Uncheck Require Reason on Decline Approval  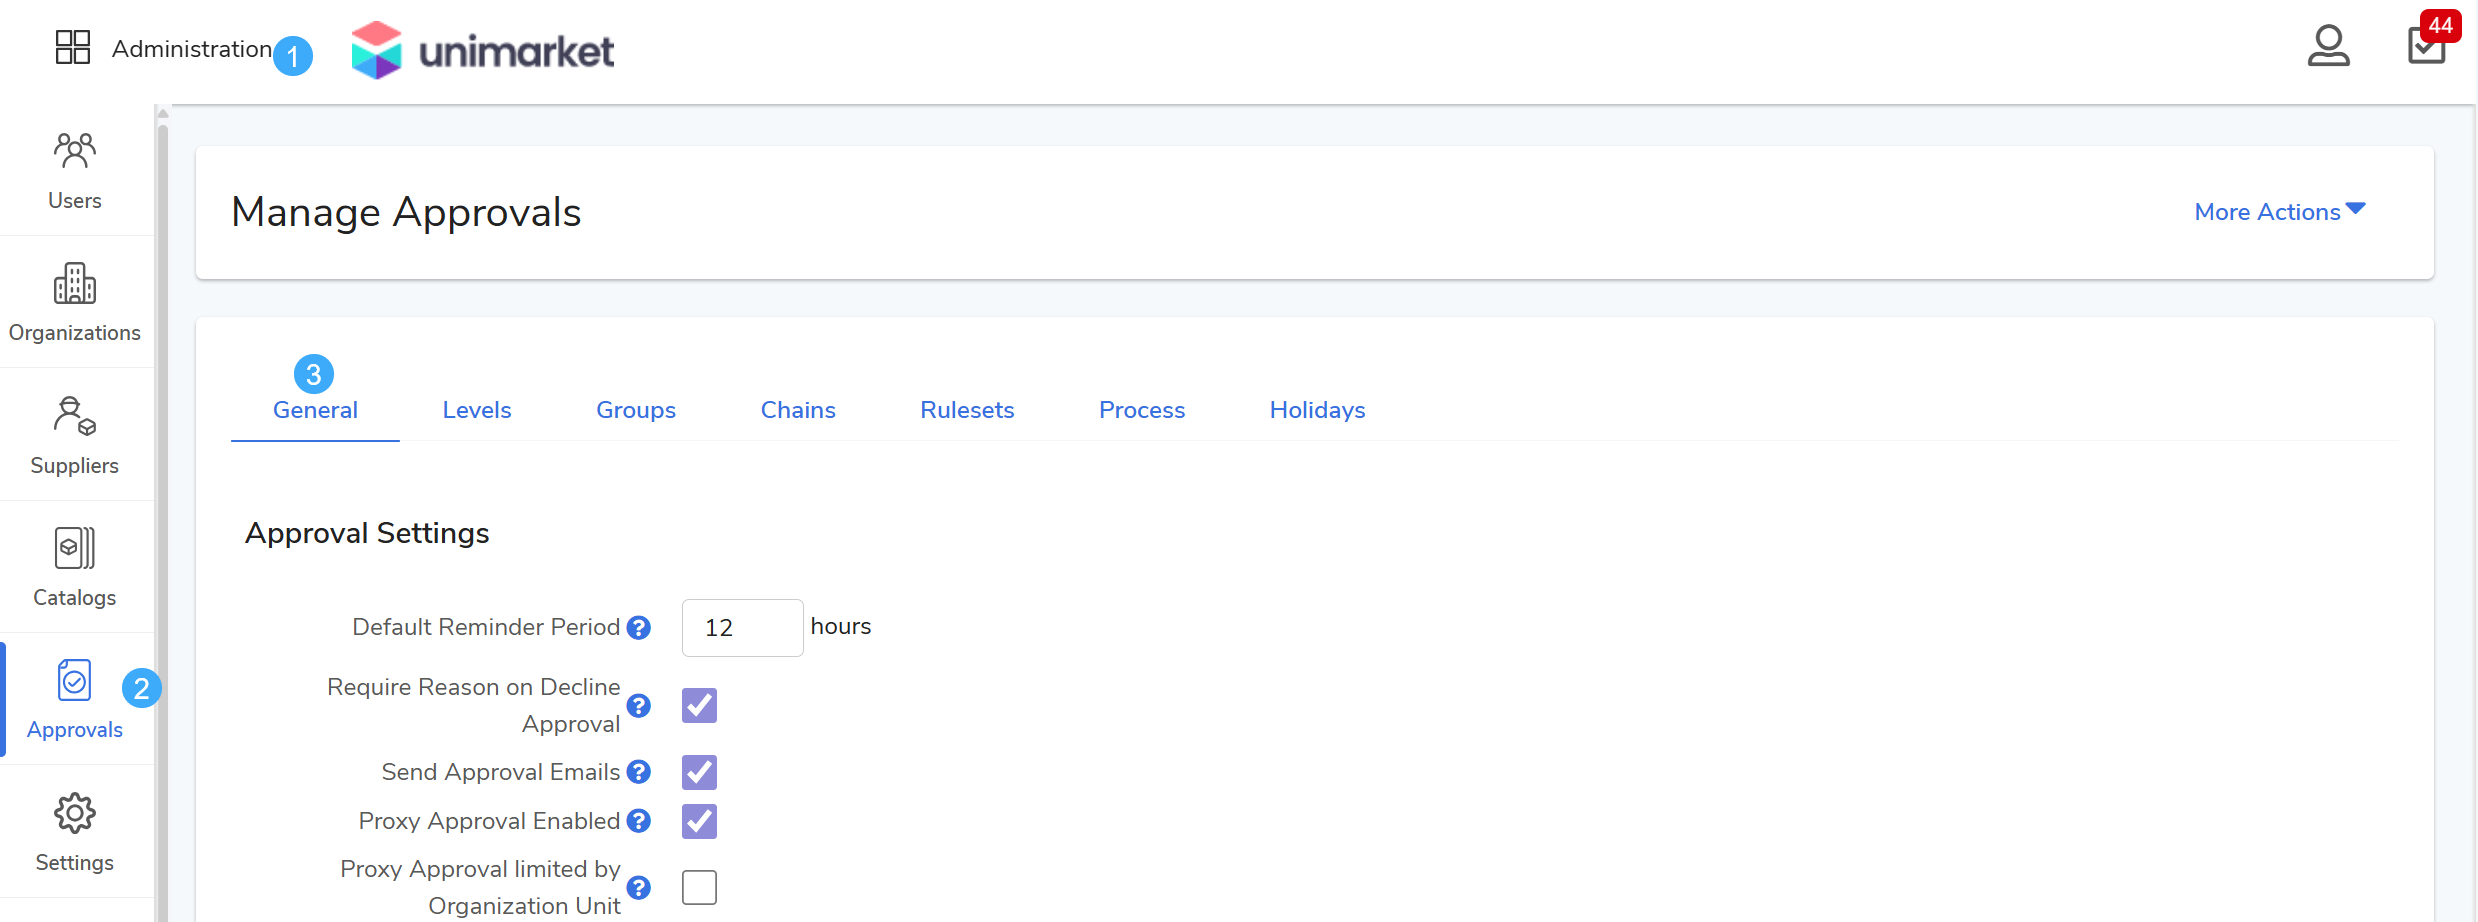point(699,706)
